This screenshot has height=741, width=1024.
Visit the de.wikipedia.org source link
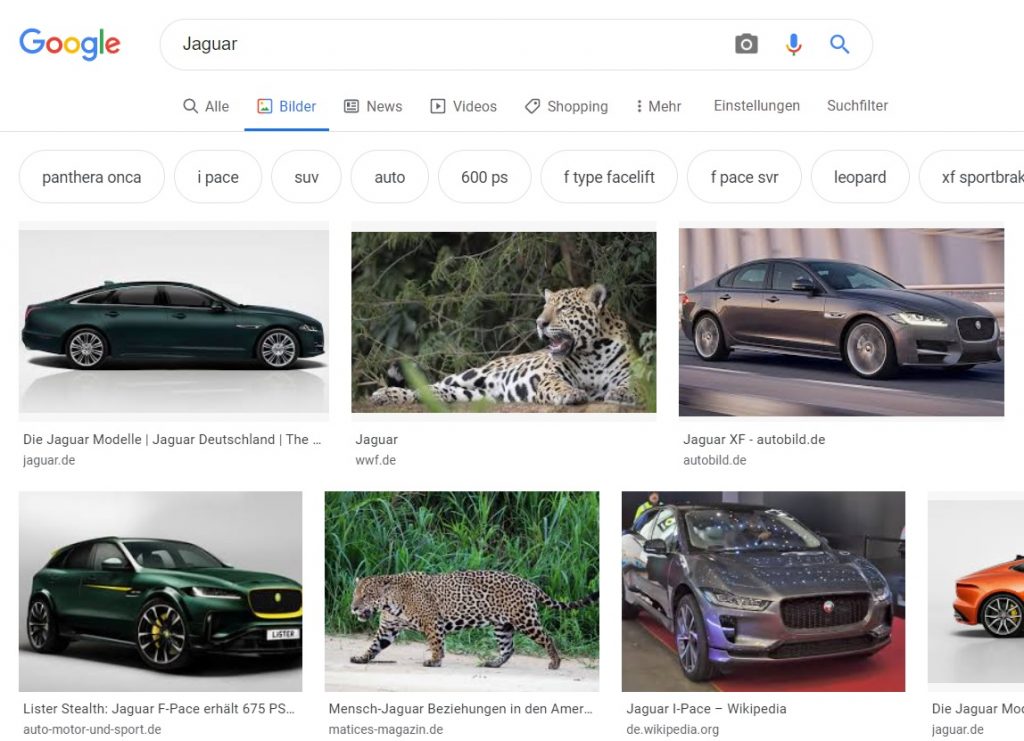point(673,729)
